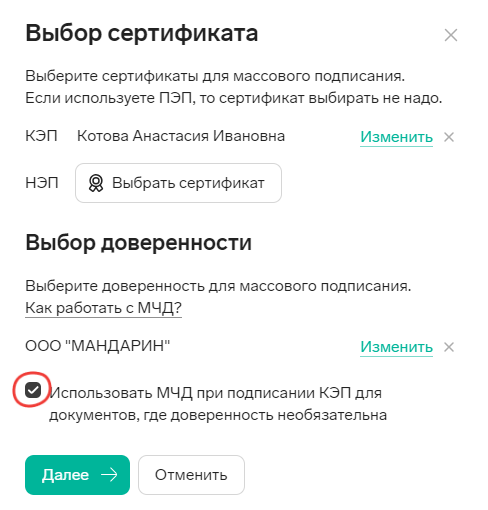
Task: Click the text Выберите доверенность для массового подписания
Action: pyautogui.click(x=218, y=286)
